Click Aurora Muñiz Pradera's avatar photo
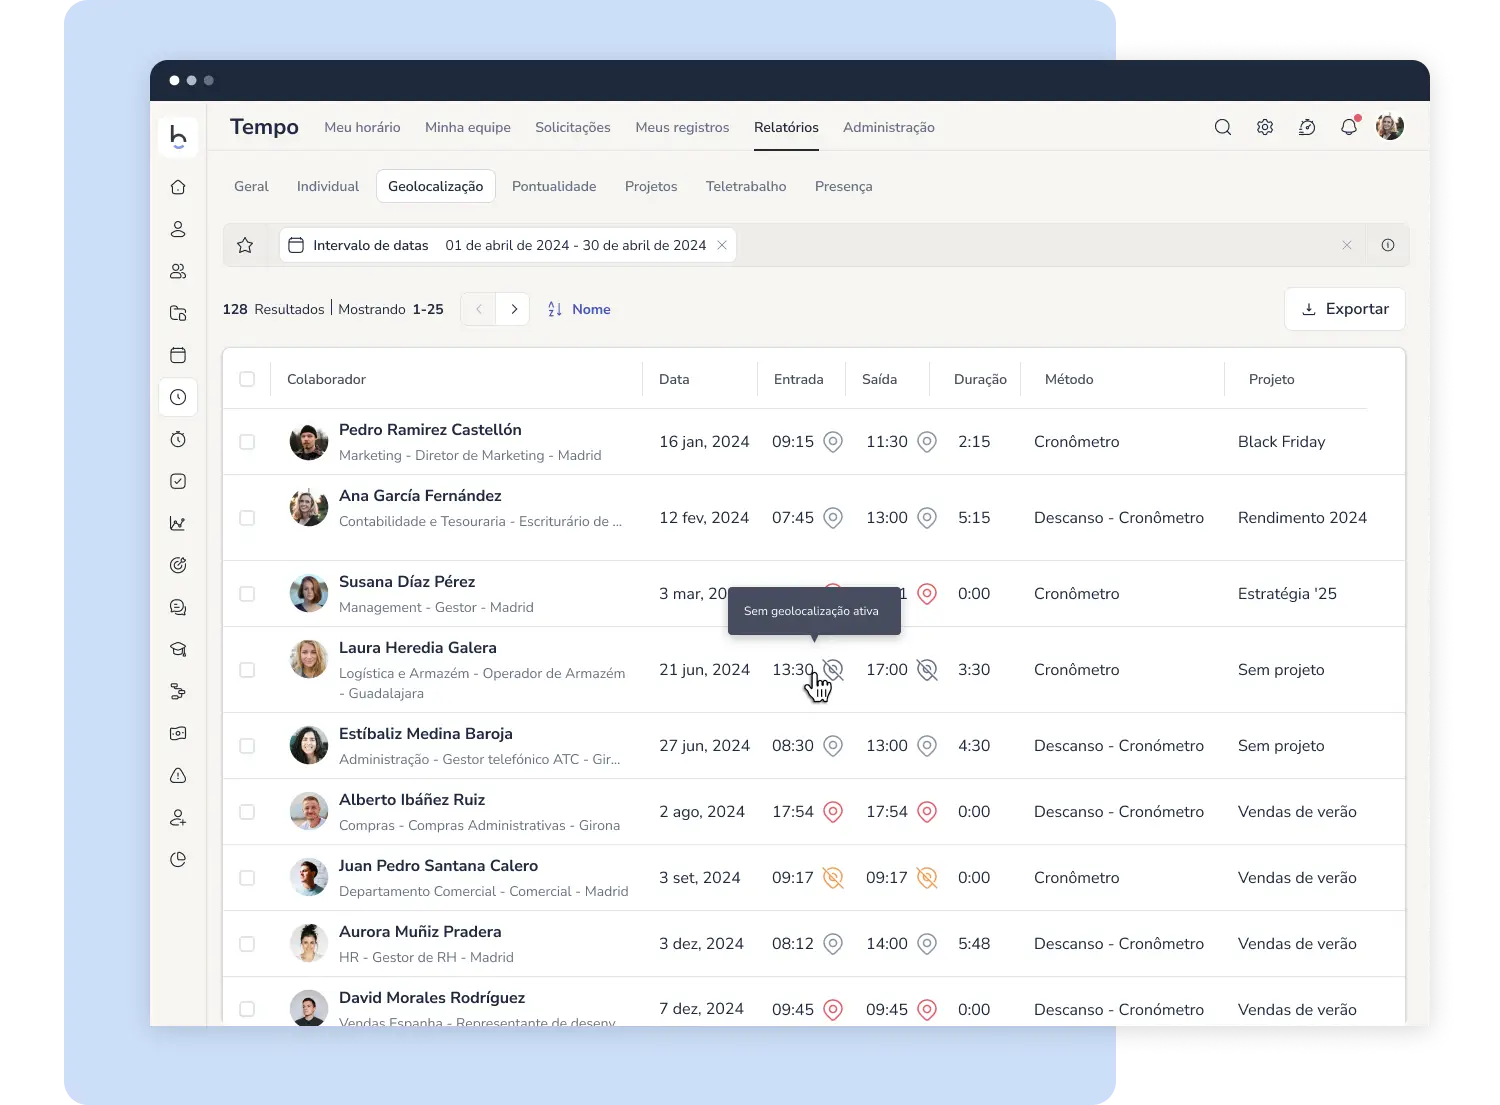Screen dimensions: 1500x1105 pos(309,943)
